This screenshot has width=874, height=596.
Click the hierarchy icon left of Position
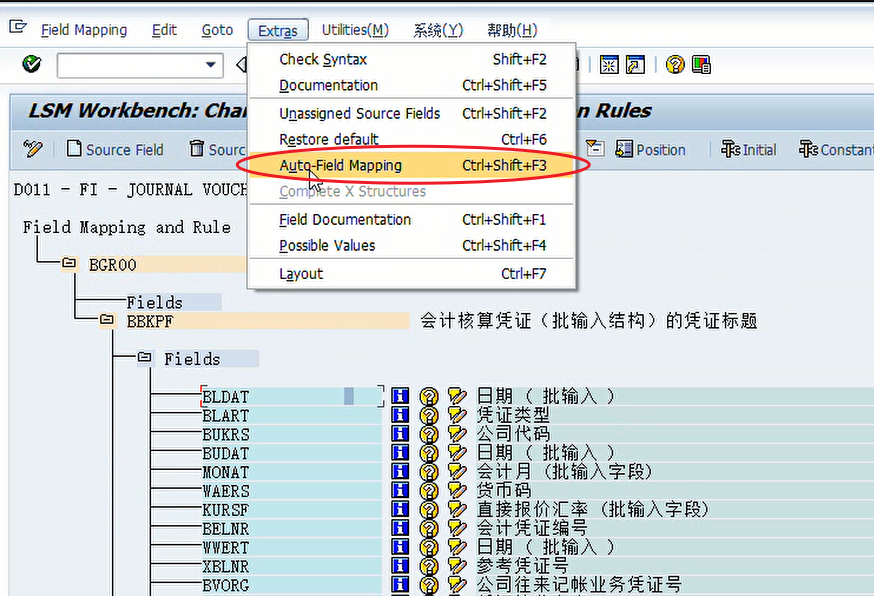point(594,148)
